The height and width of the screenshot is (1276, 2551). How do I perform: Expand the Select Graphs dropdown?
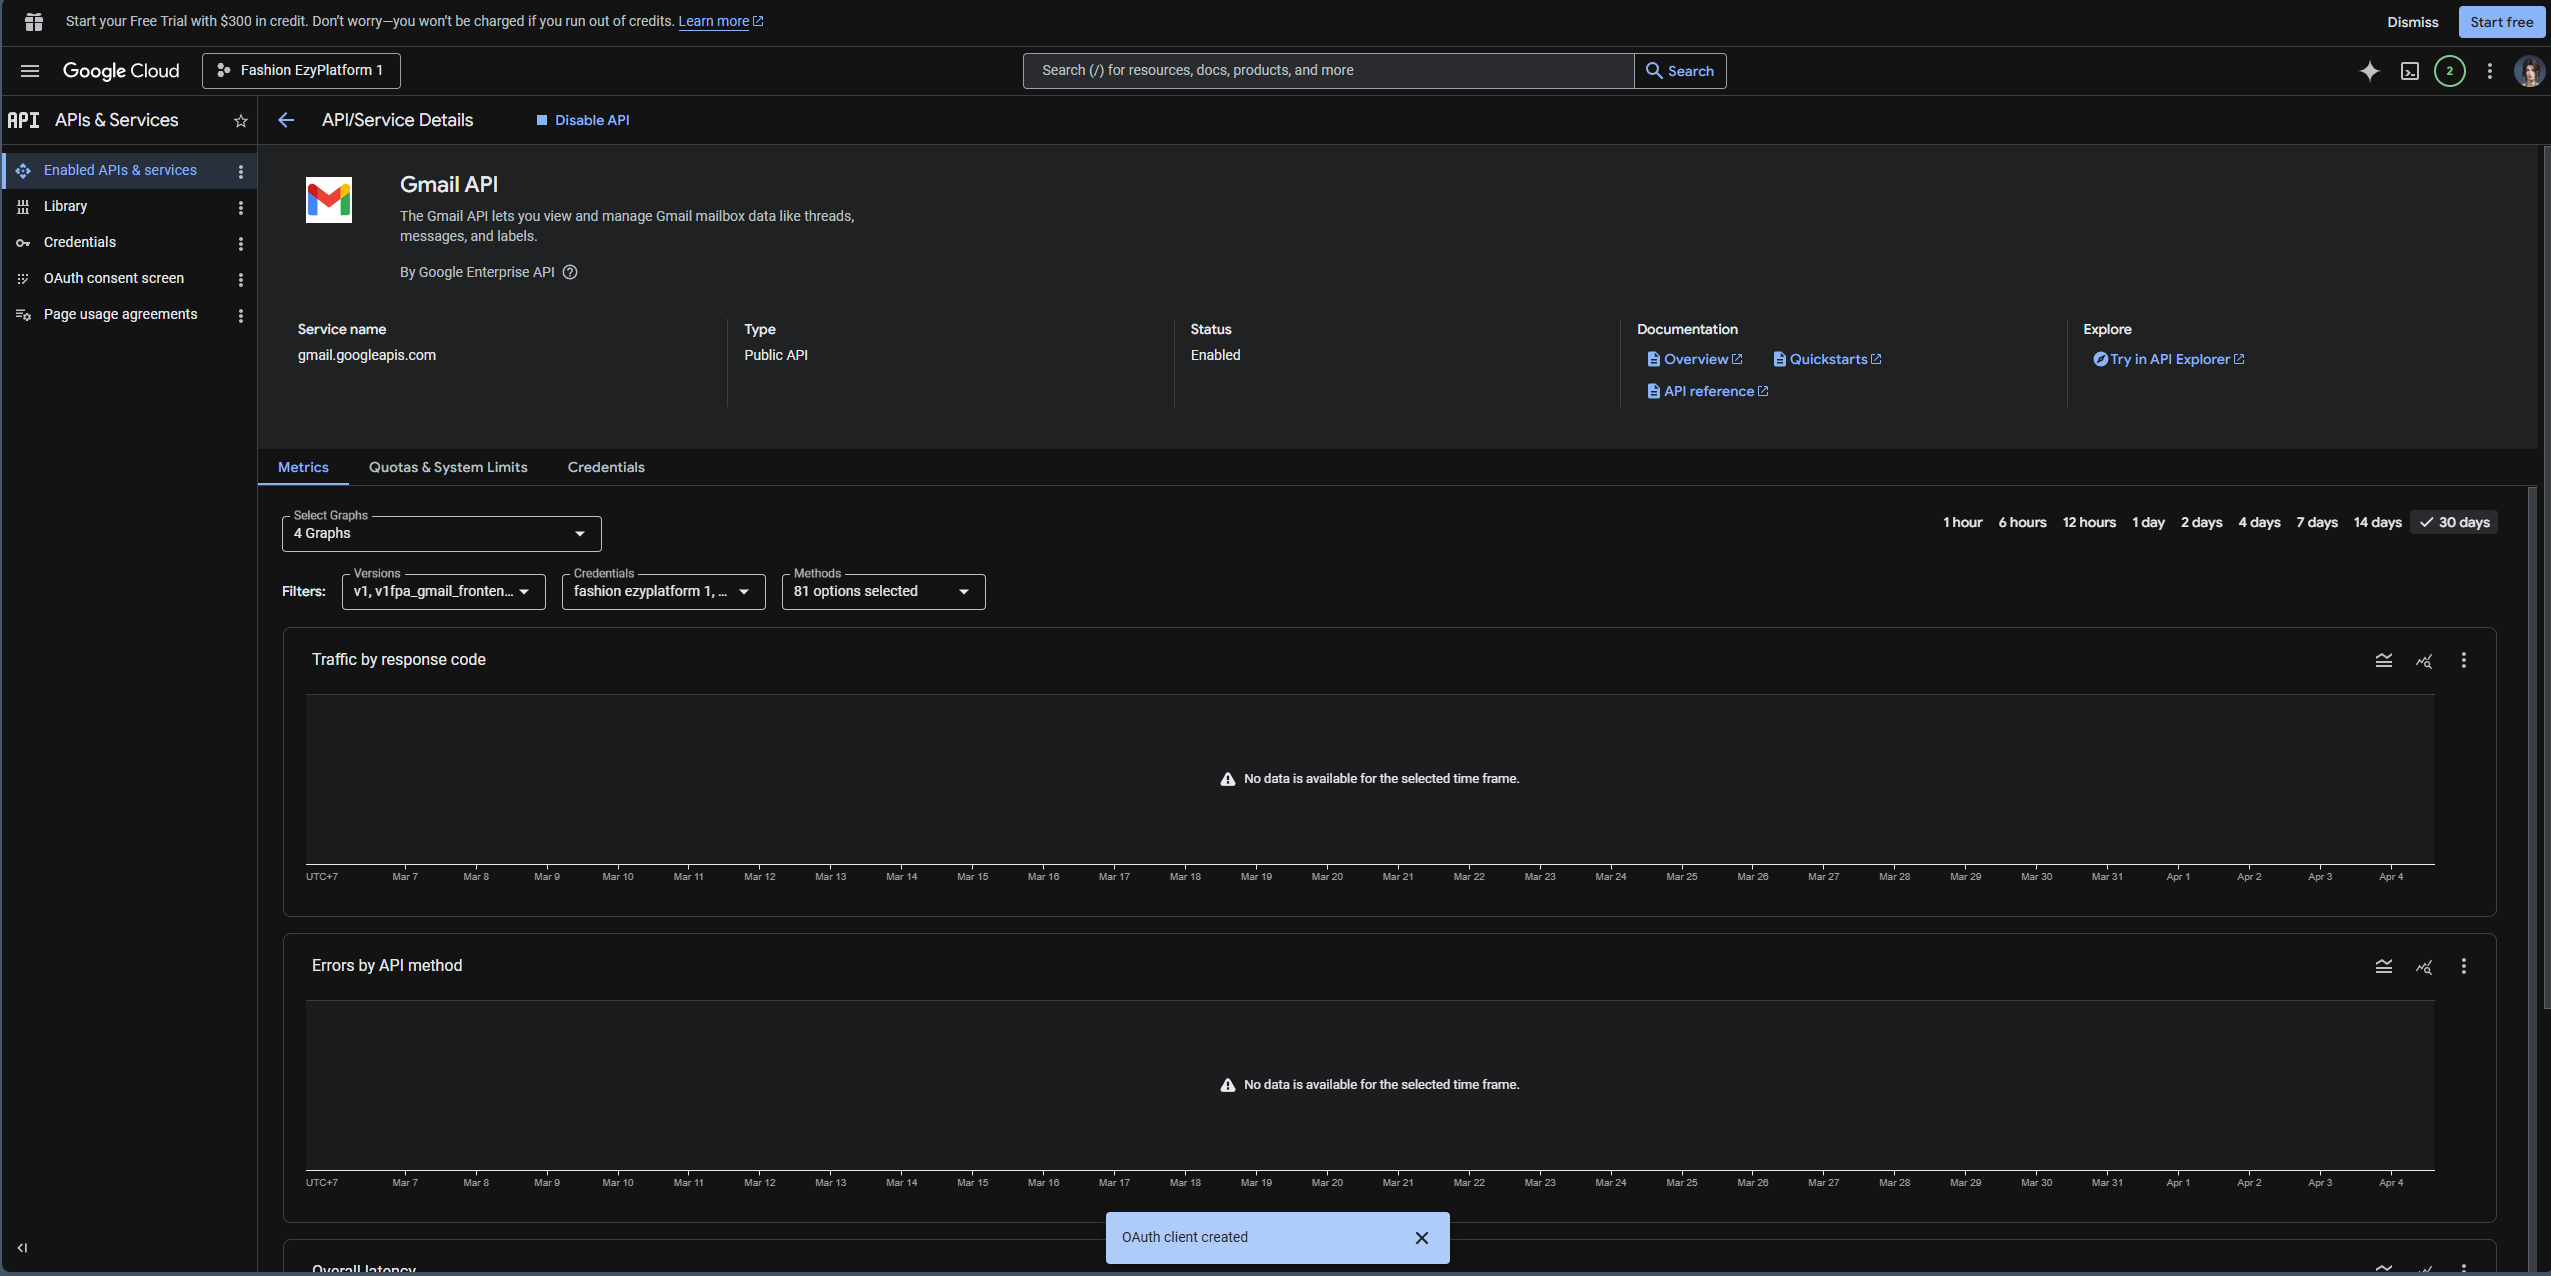441,534
